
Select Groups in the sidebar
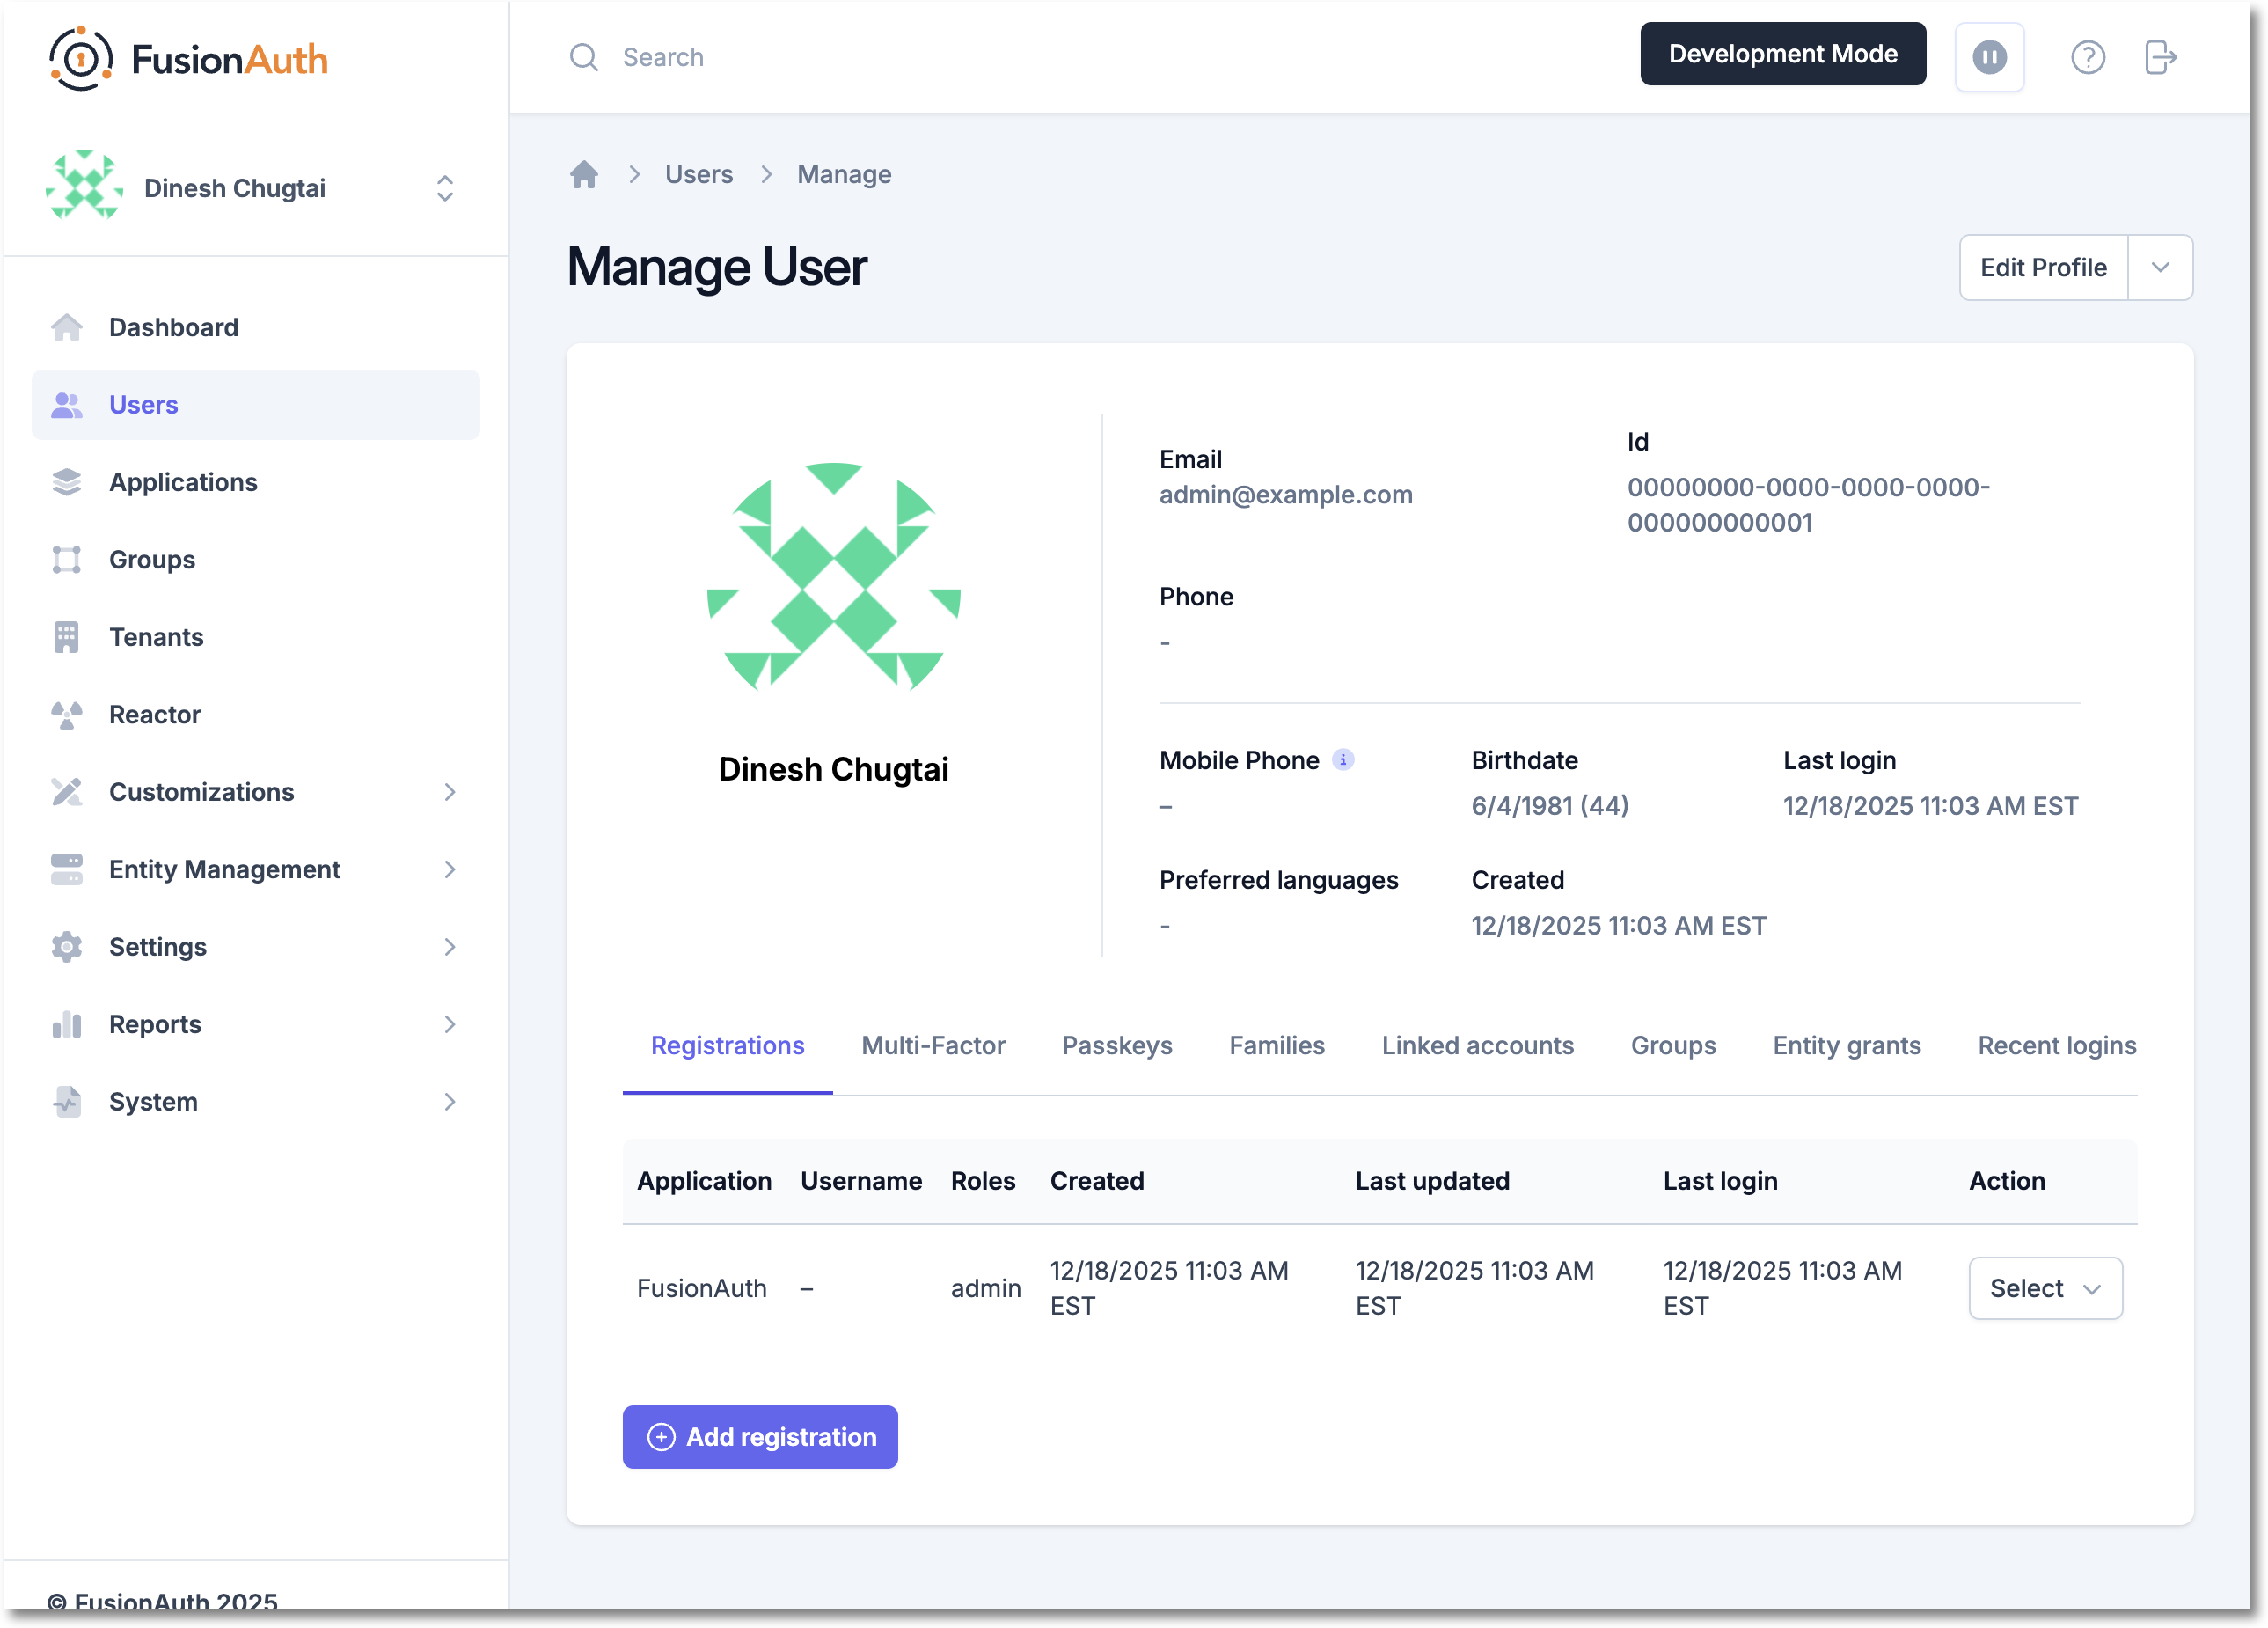(151, 559)
